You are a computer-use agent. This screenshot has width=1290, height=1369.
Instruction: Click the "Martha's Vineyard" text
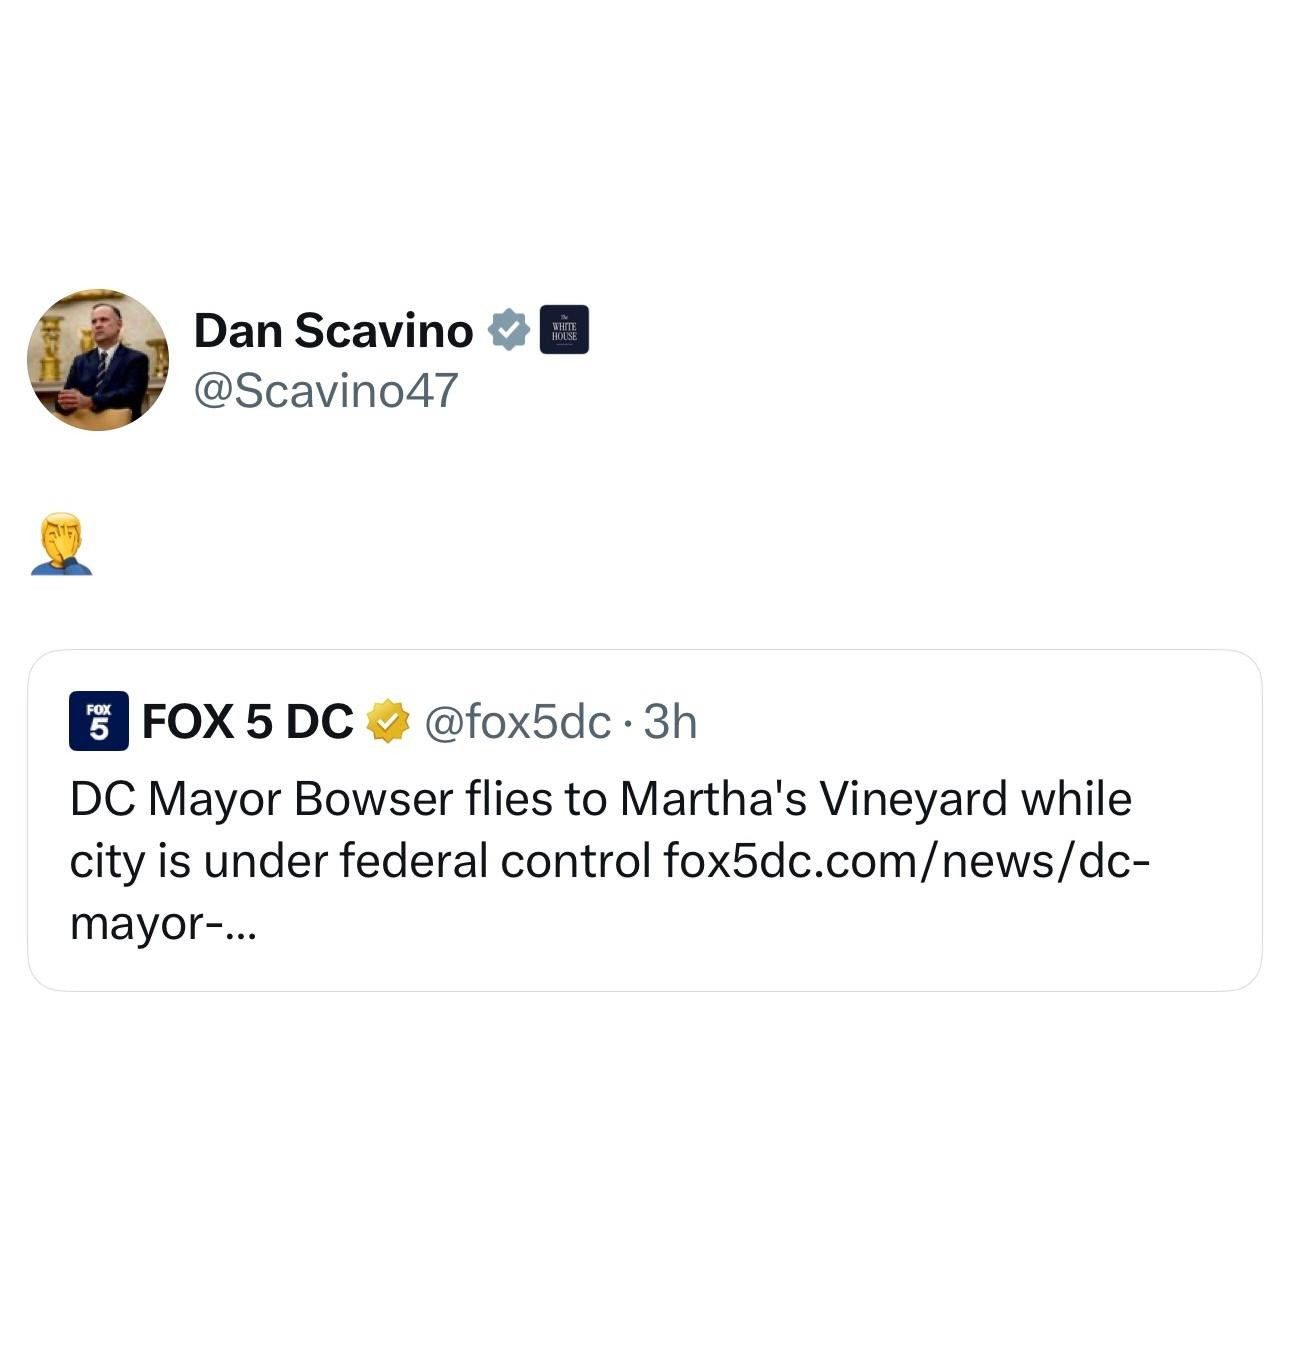pos(813,799)
